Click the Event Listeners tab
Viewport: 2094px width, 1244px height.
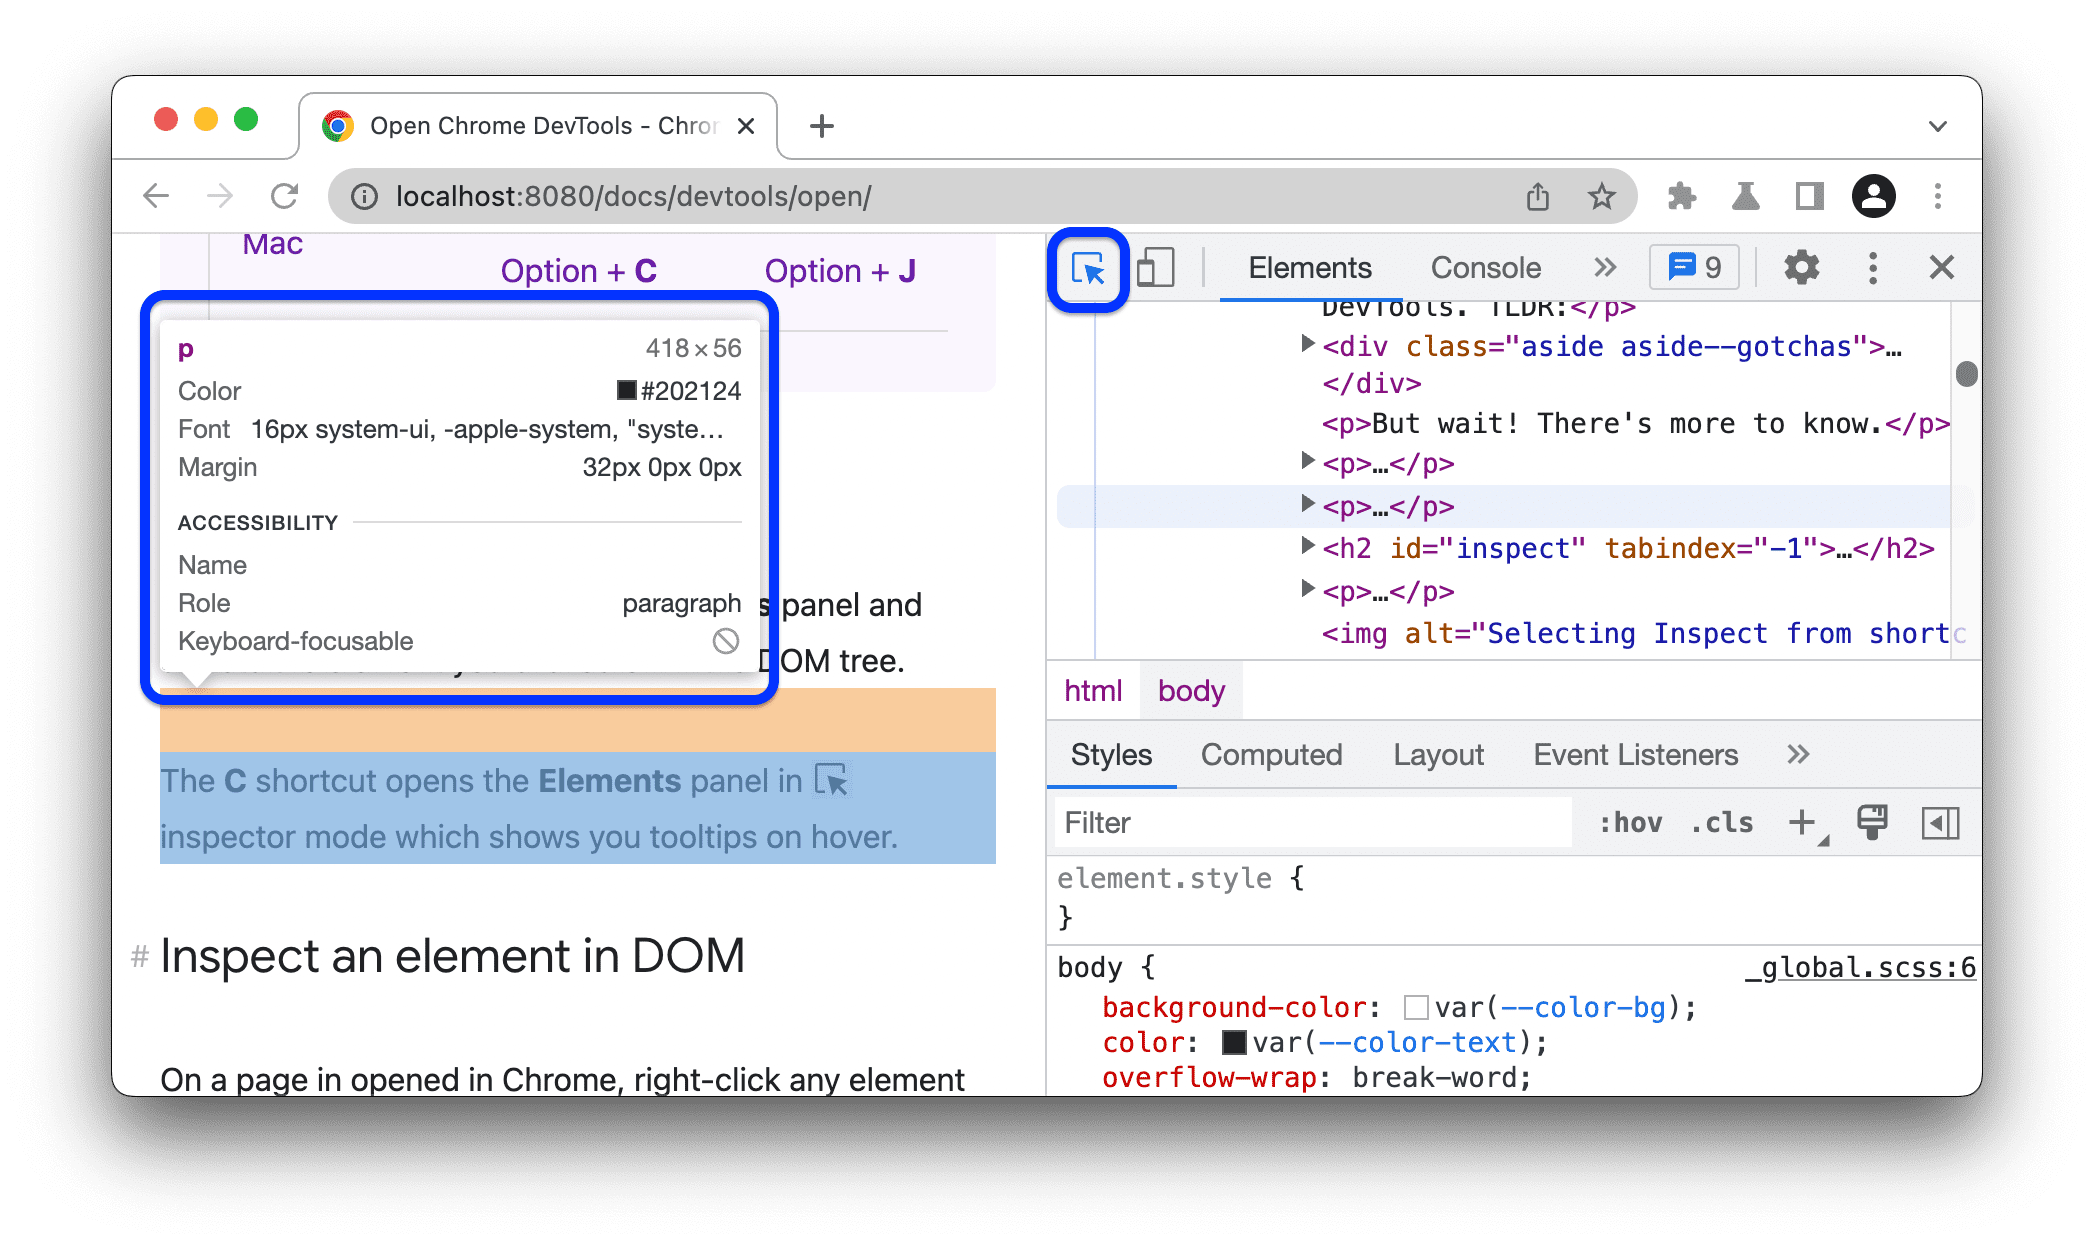click(x=1635, y=755)
